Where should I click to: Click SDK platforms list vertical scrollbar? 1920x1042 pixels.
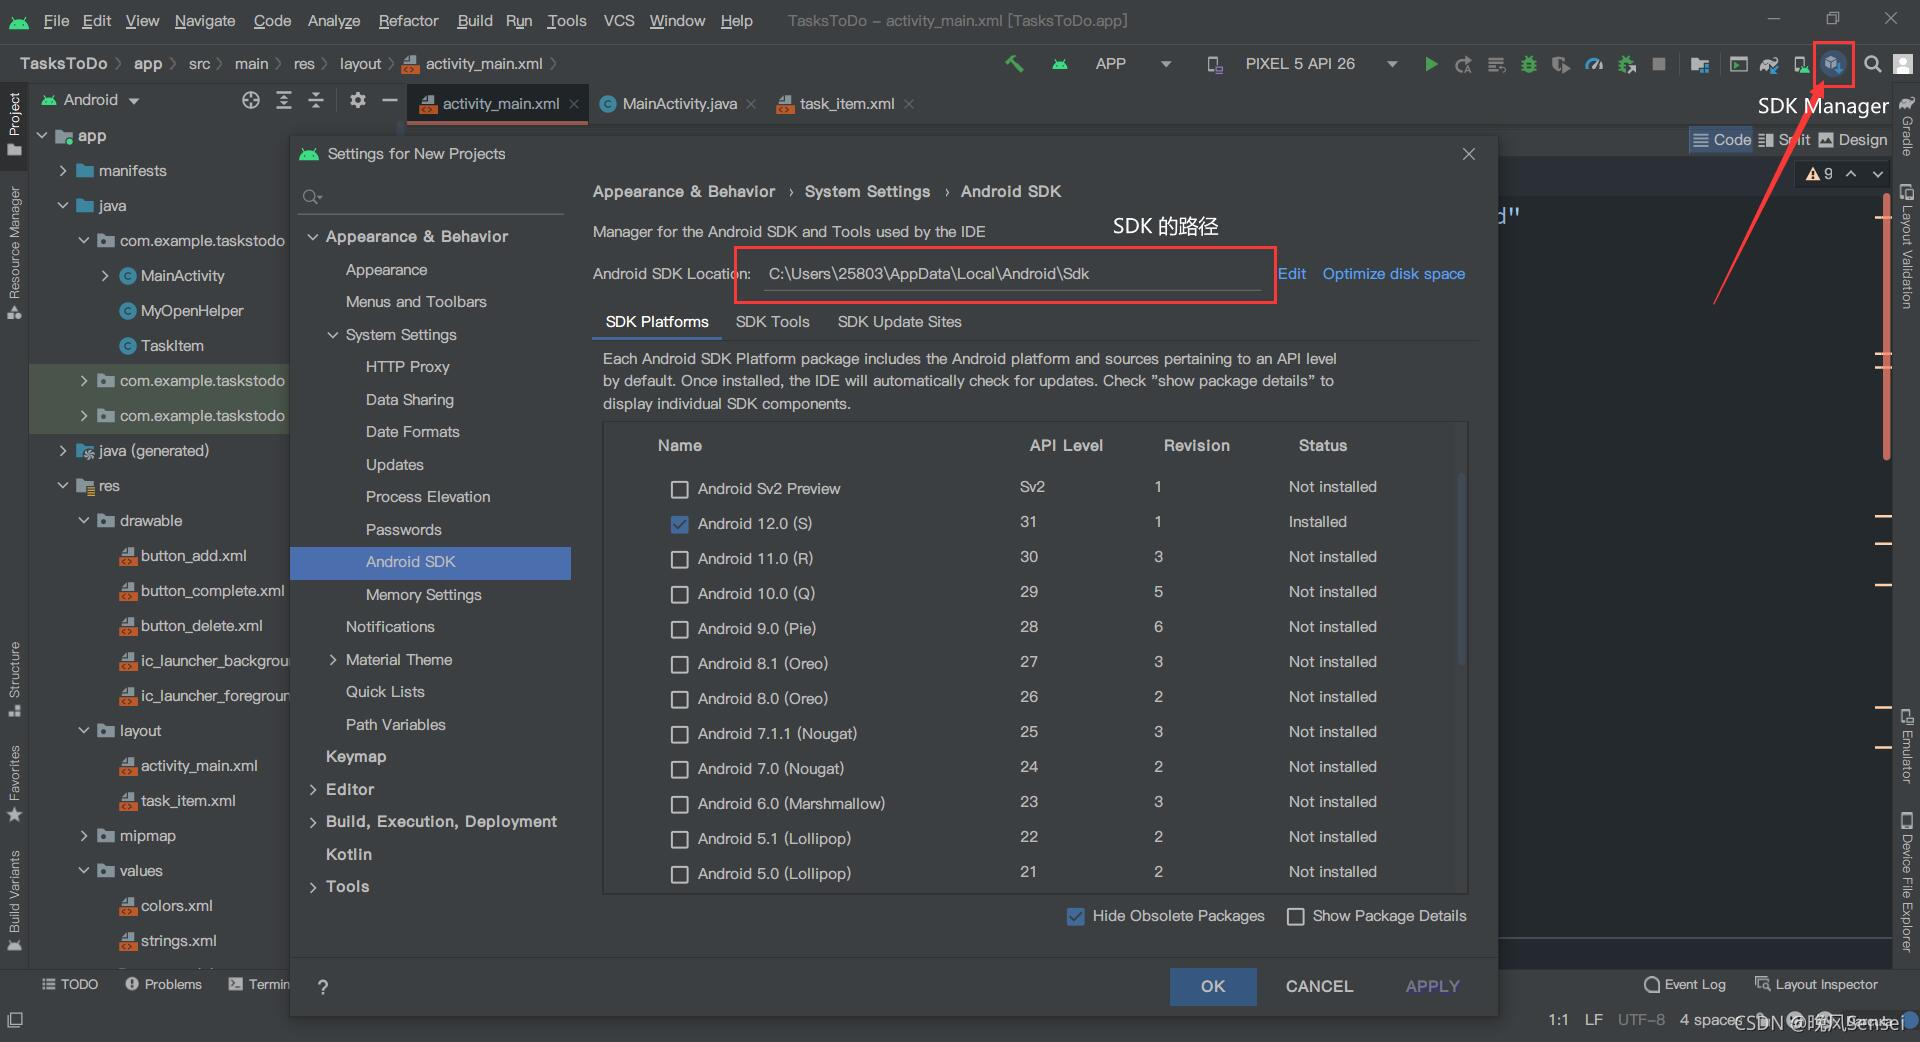1461,570
